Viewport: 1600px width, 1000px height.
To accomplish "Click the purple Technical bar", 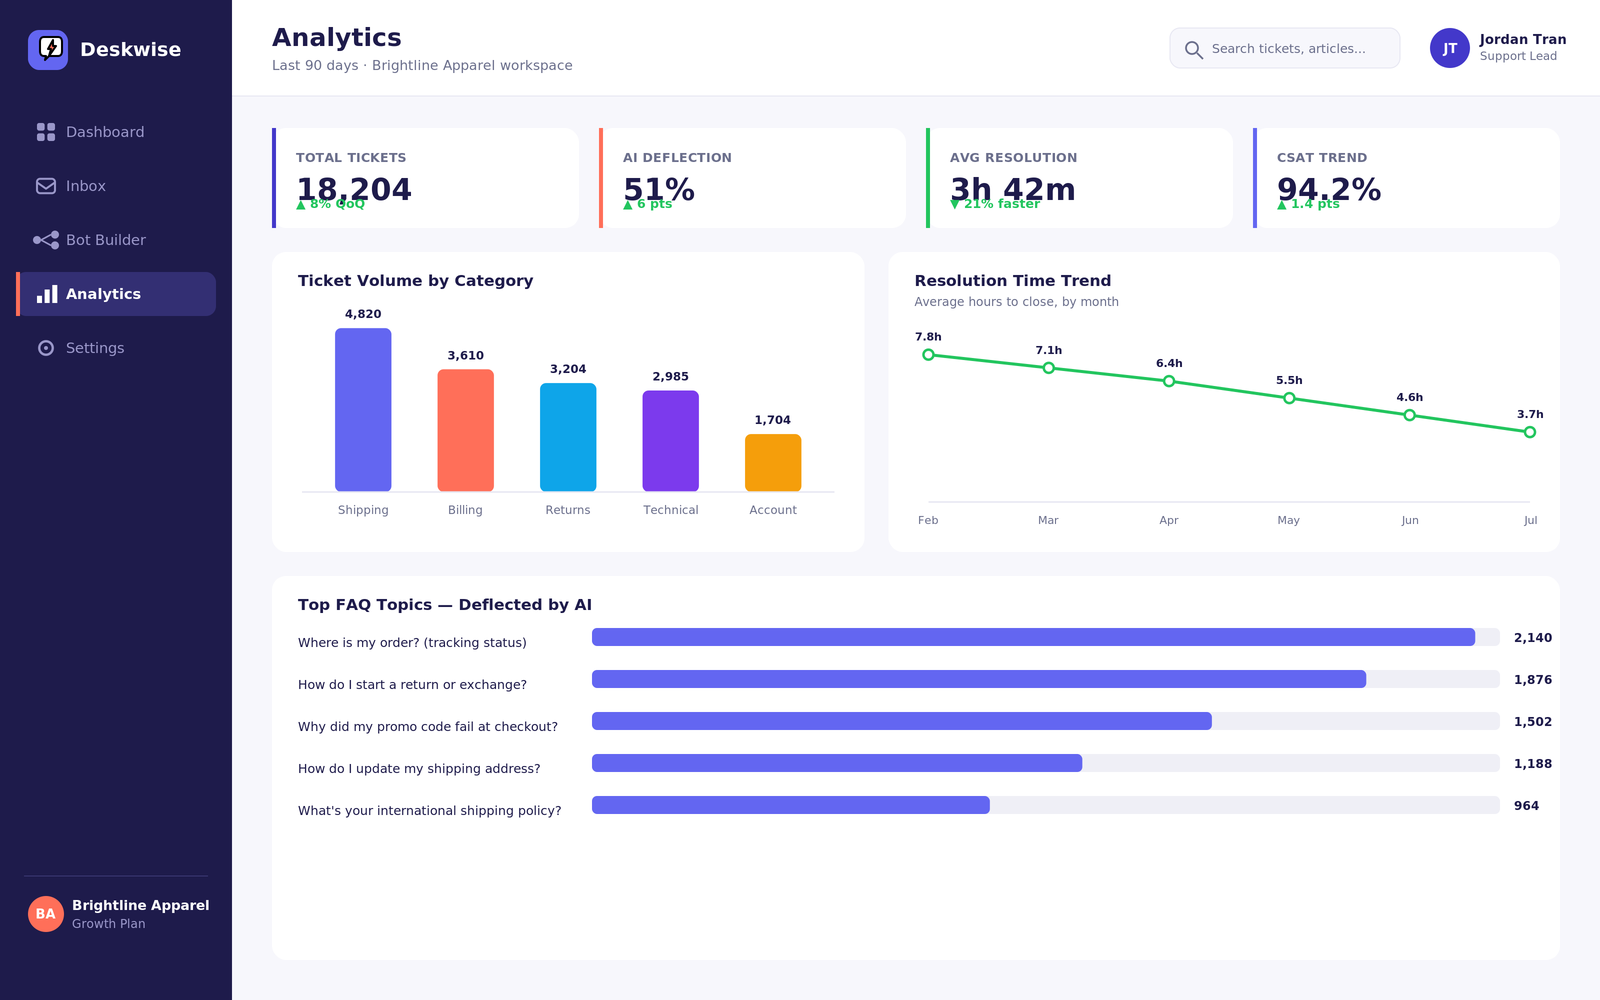I will tap(671, 441).
